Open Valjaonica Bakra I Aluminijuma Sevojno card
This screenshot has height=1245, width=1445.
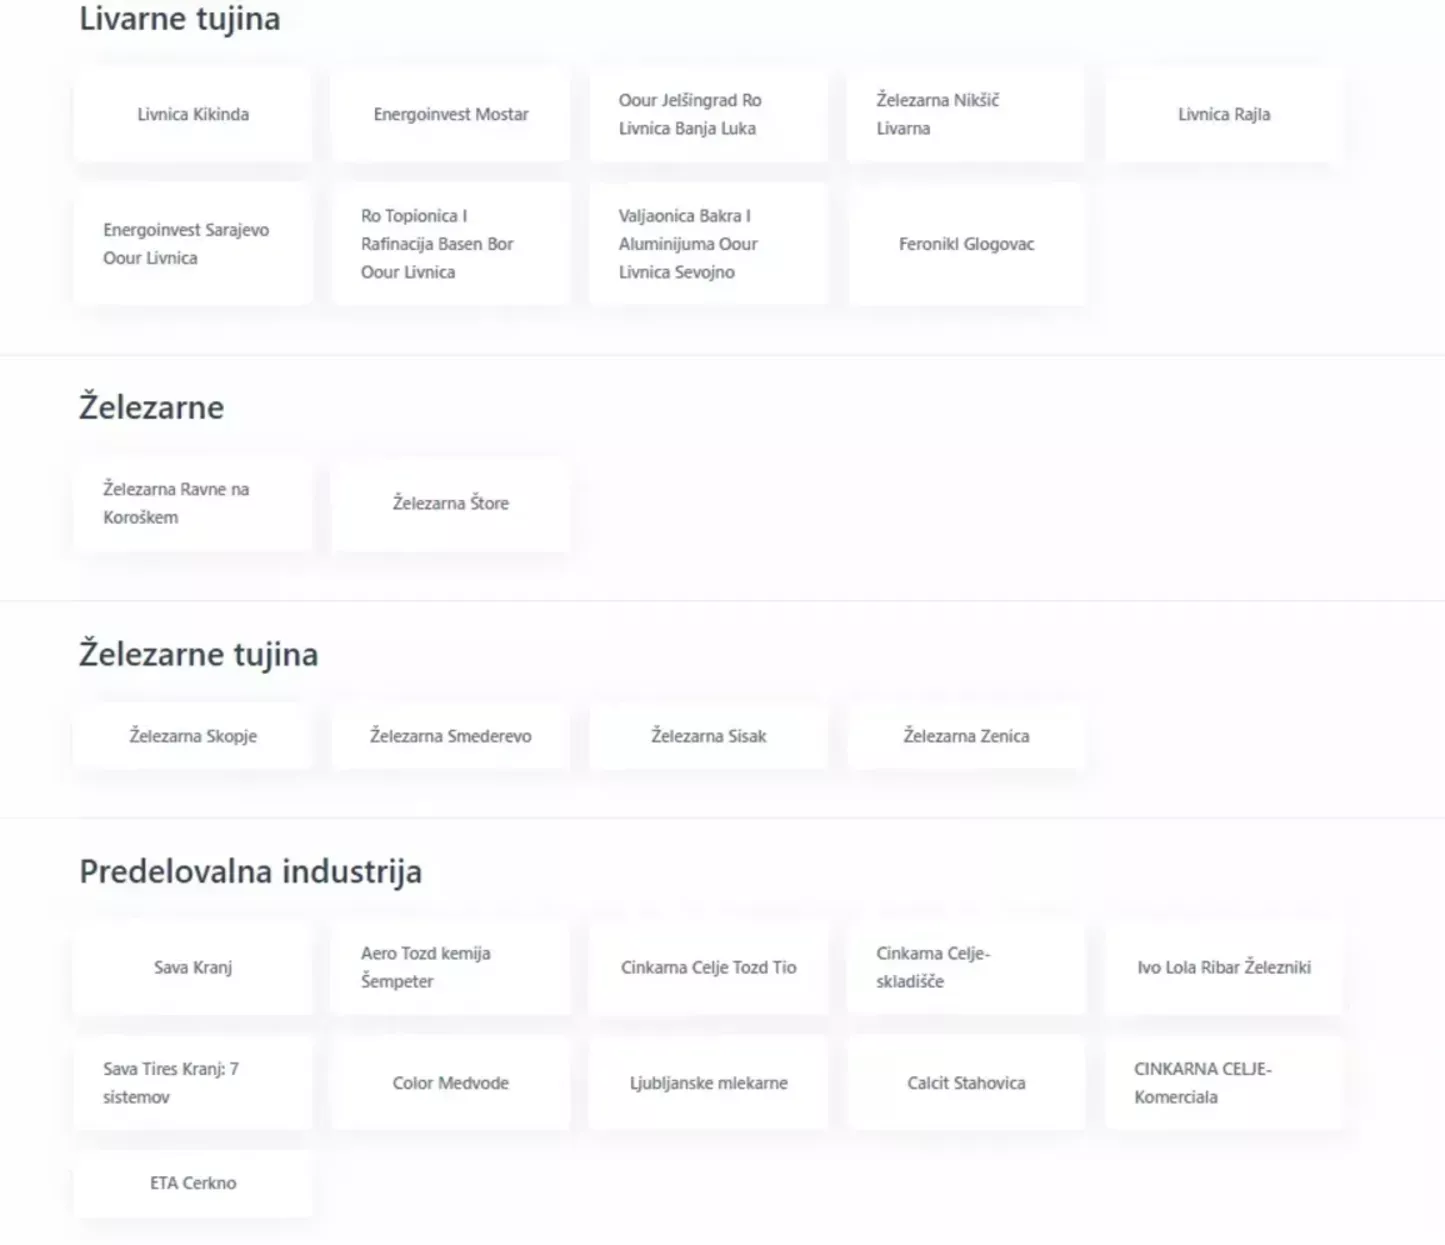coord(708,244)
